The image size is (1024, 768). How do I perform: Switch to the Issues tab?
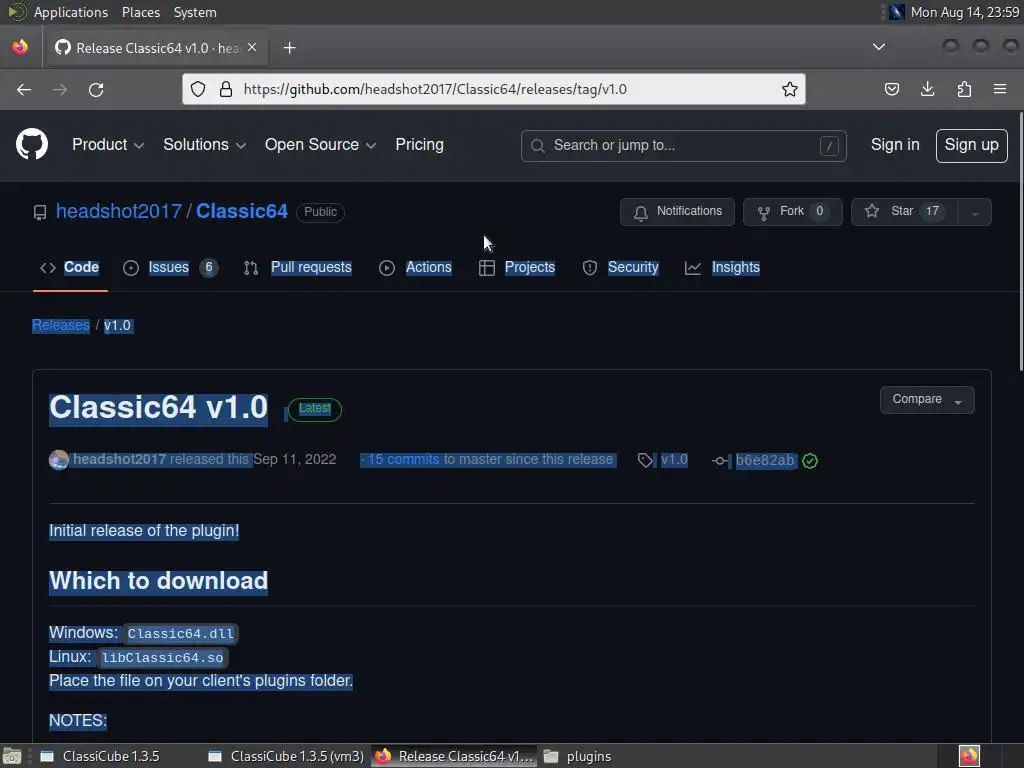click(170, 267)
